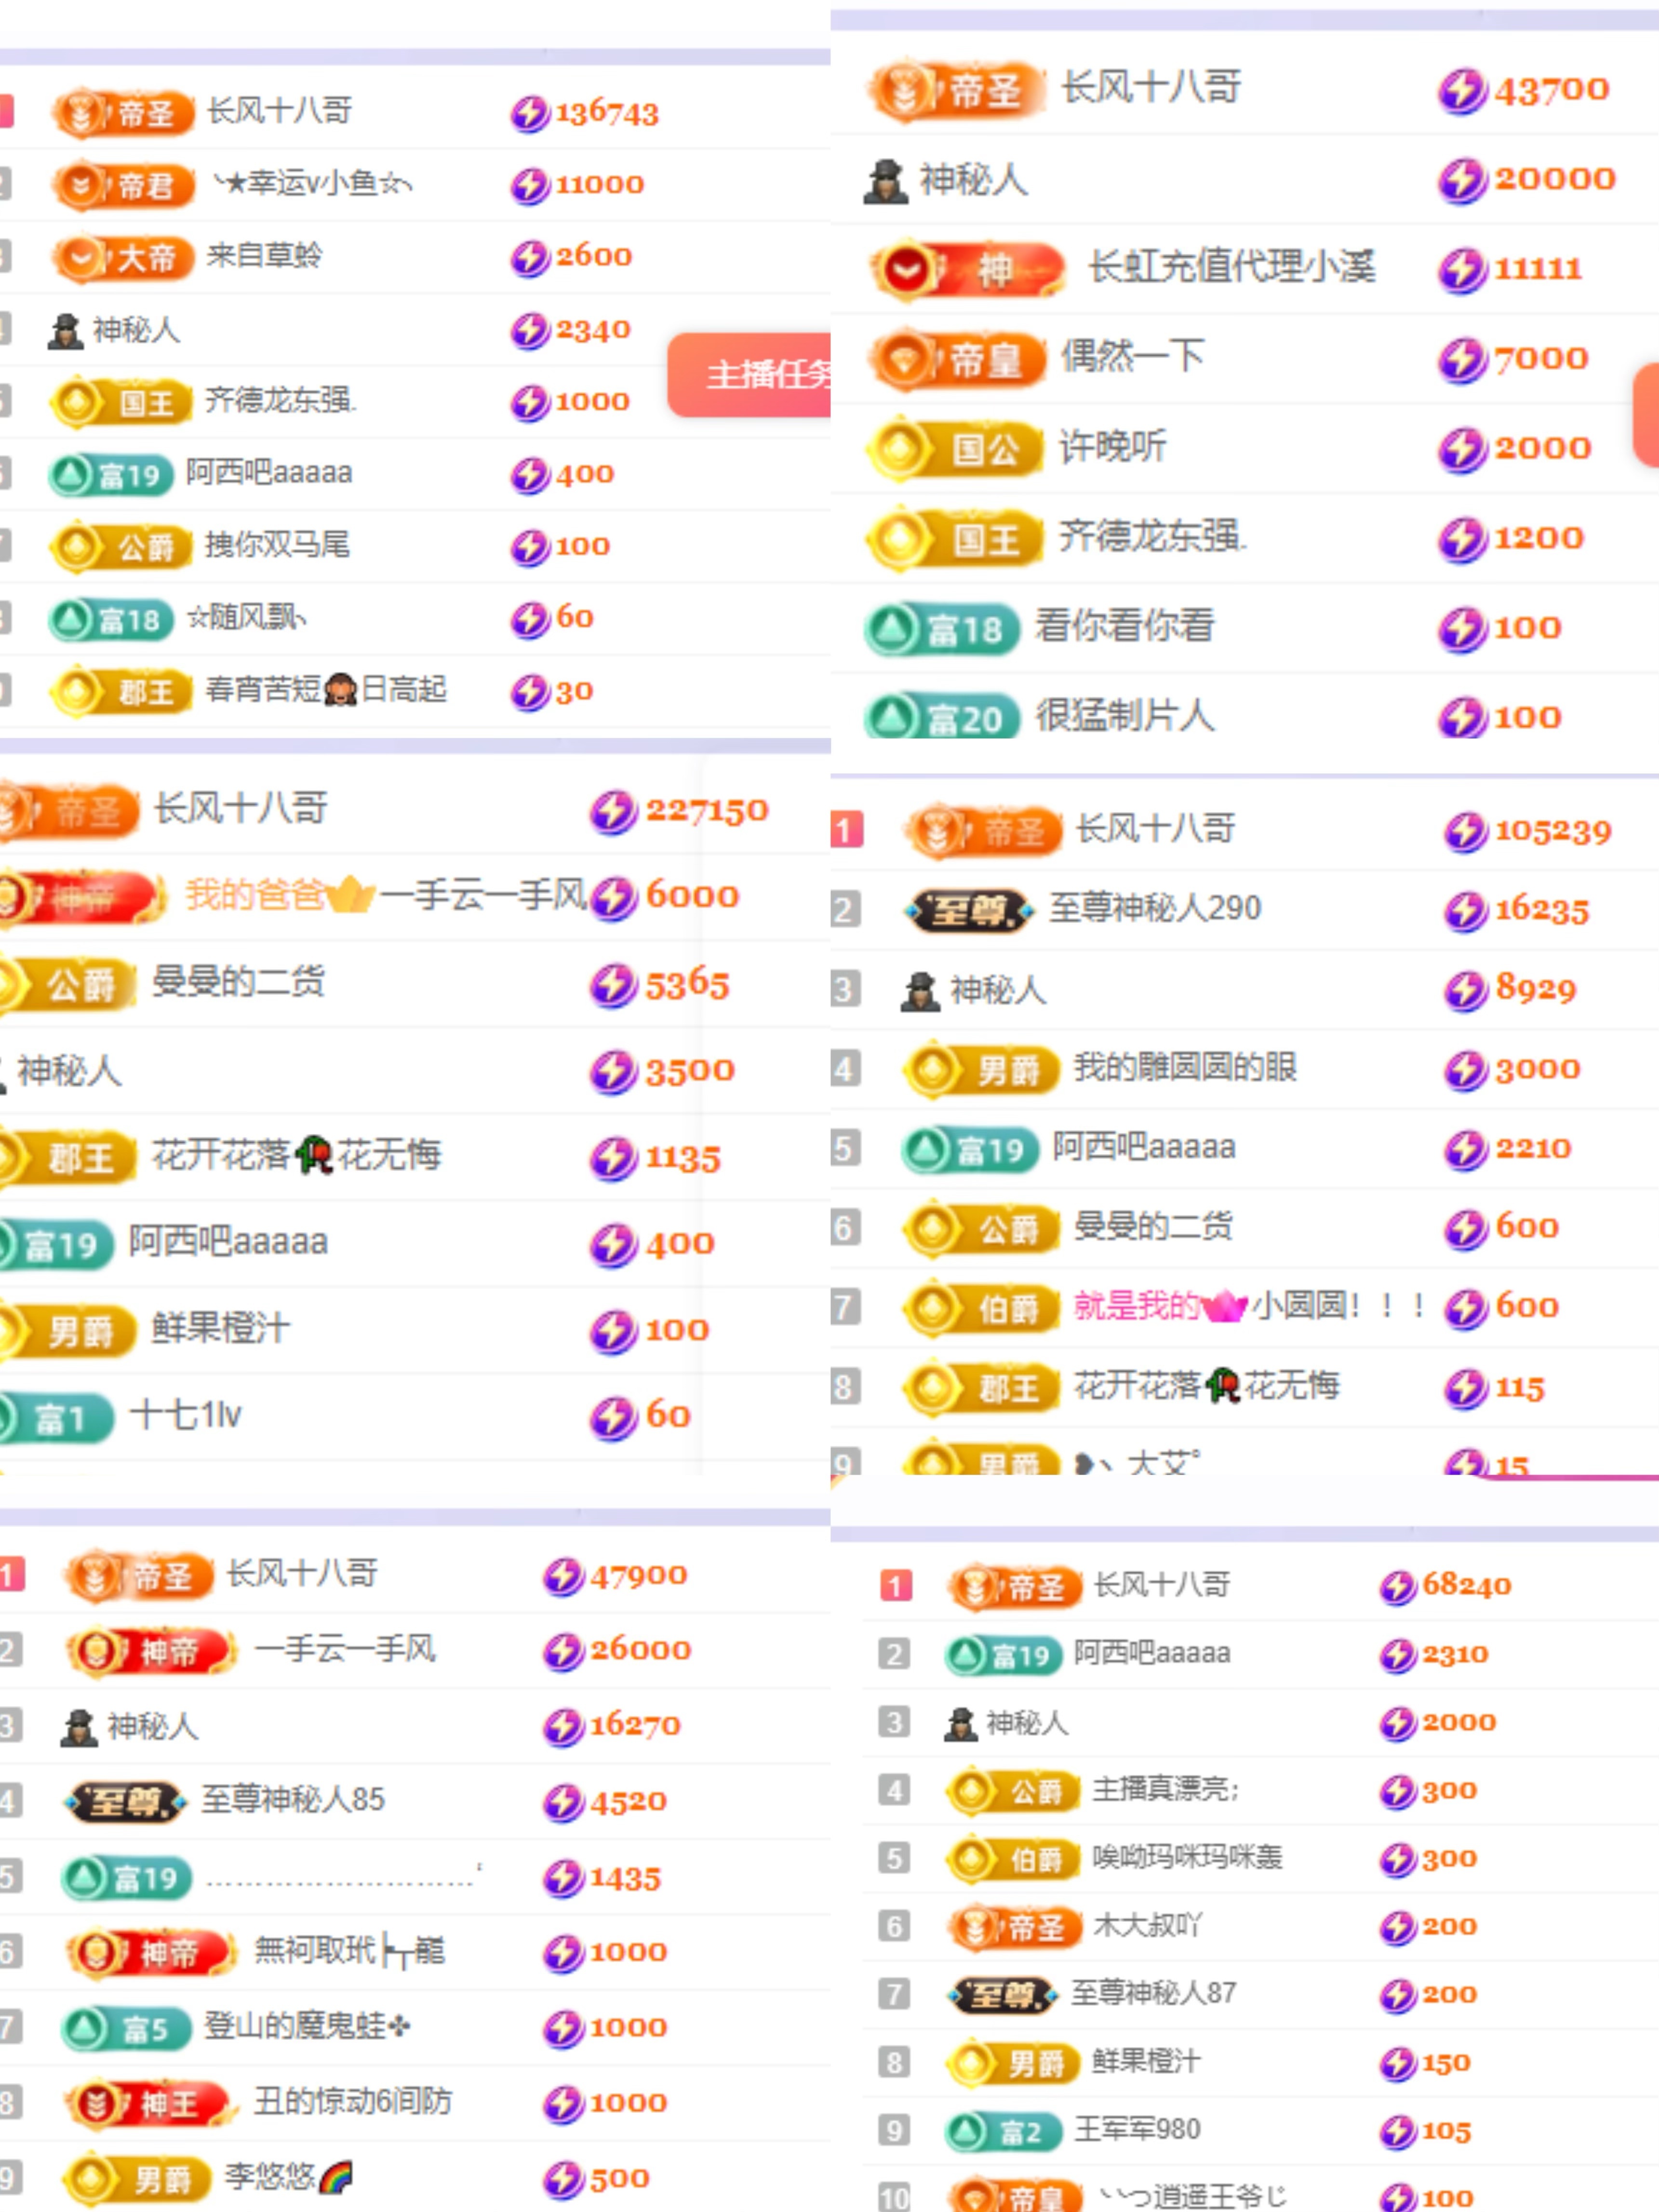This screenshot has height=2212, width=1659.
Task: Select the username 春宵苦短日高起
Action: coord(326,690)
